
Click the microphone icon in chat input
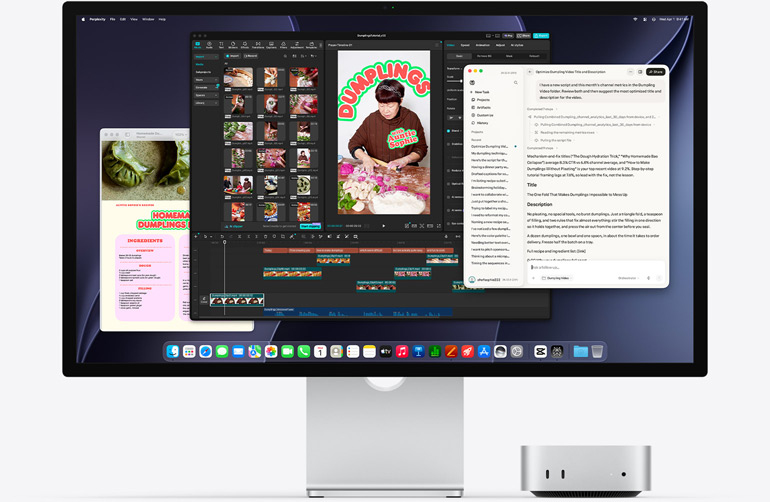tap(648, 278)
